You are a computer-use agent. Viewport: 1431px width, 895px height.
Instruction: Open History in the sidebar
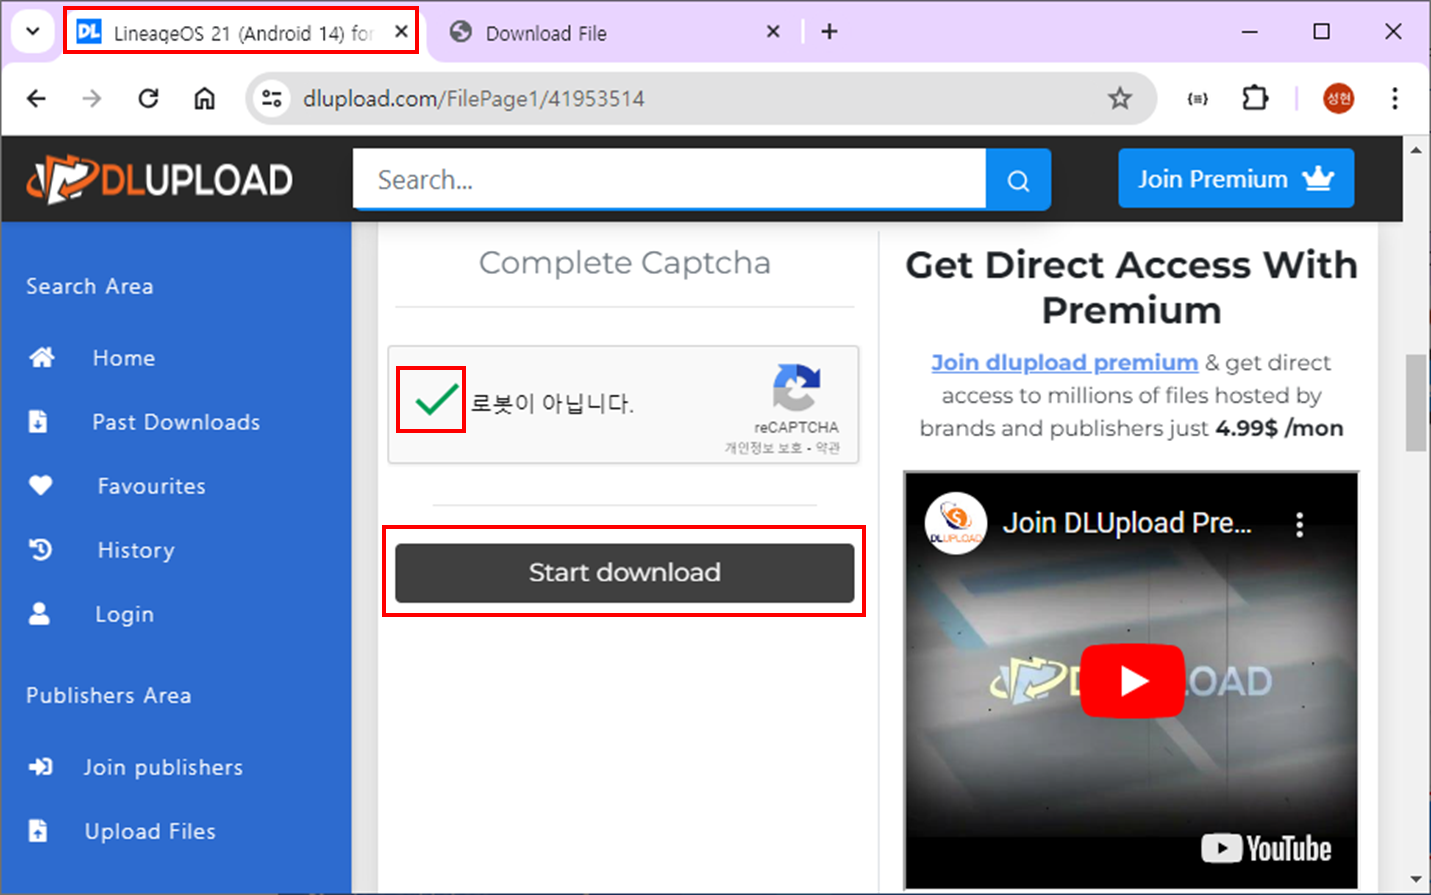pos(136,550)
